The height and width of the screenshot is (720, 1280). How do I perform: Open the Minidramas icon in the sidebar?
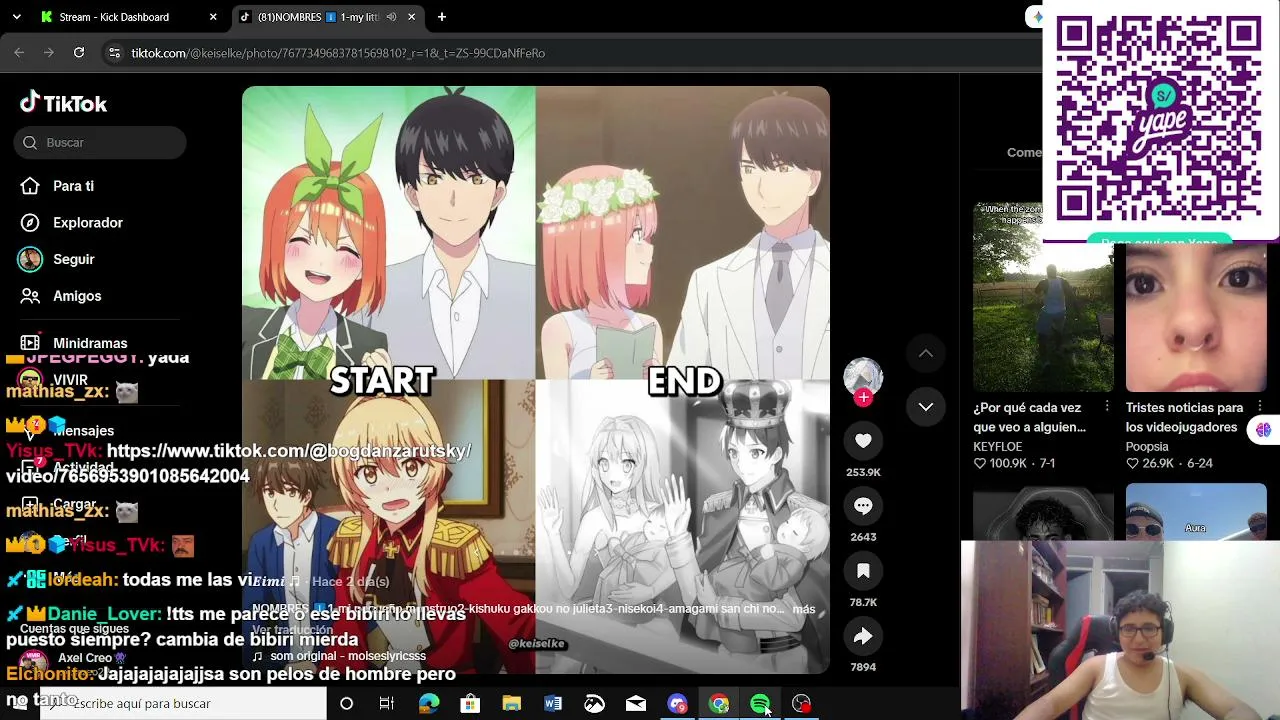click(30, 343)
